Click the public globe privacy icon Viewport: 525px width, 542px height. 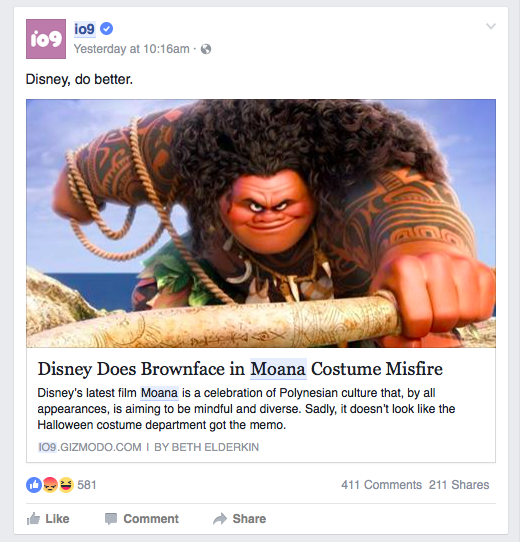206,49
